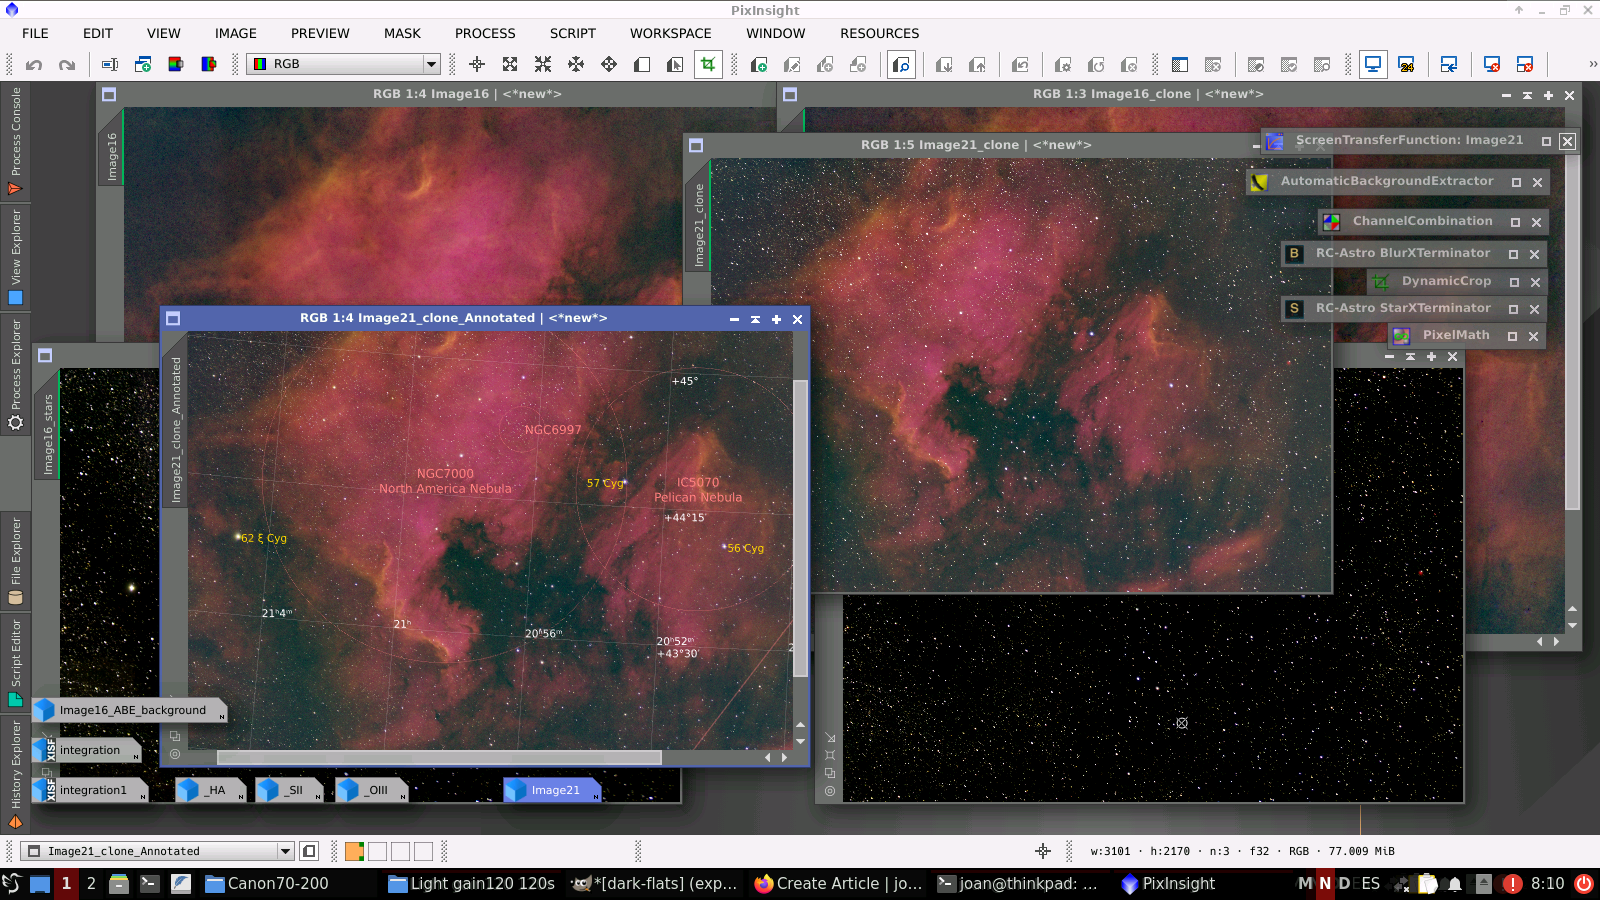Click the ChannelCombination process icon

[x=1331, y=222]
